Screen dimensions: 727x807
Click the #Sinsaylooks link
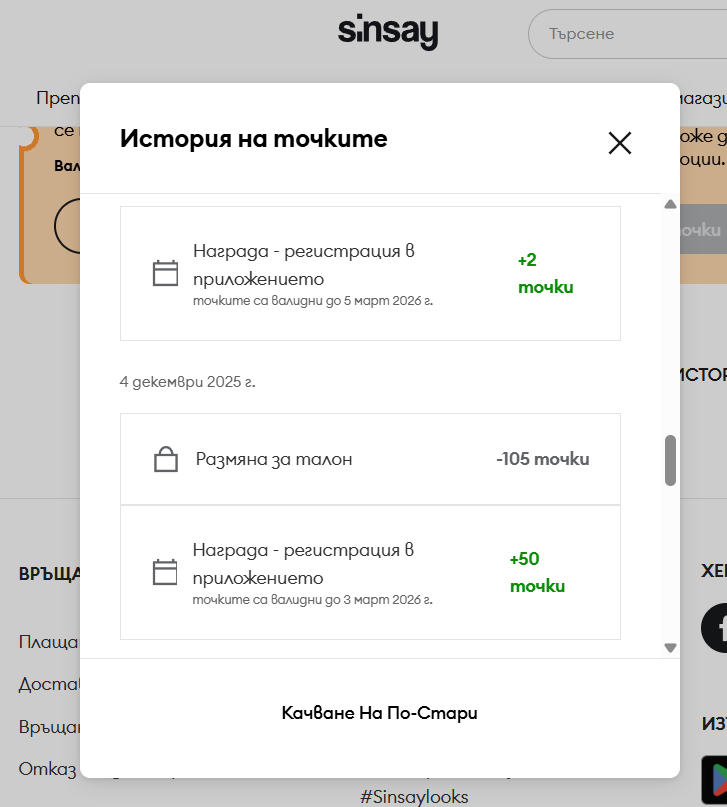(x=414, y=797)
